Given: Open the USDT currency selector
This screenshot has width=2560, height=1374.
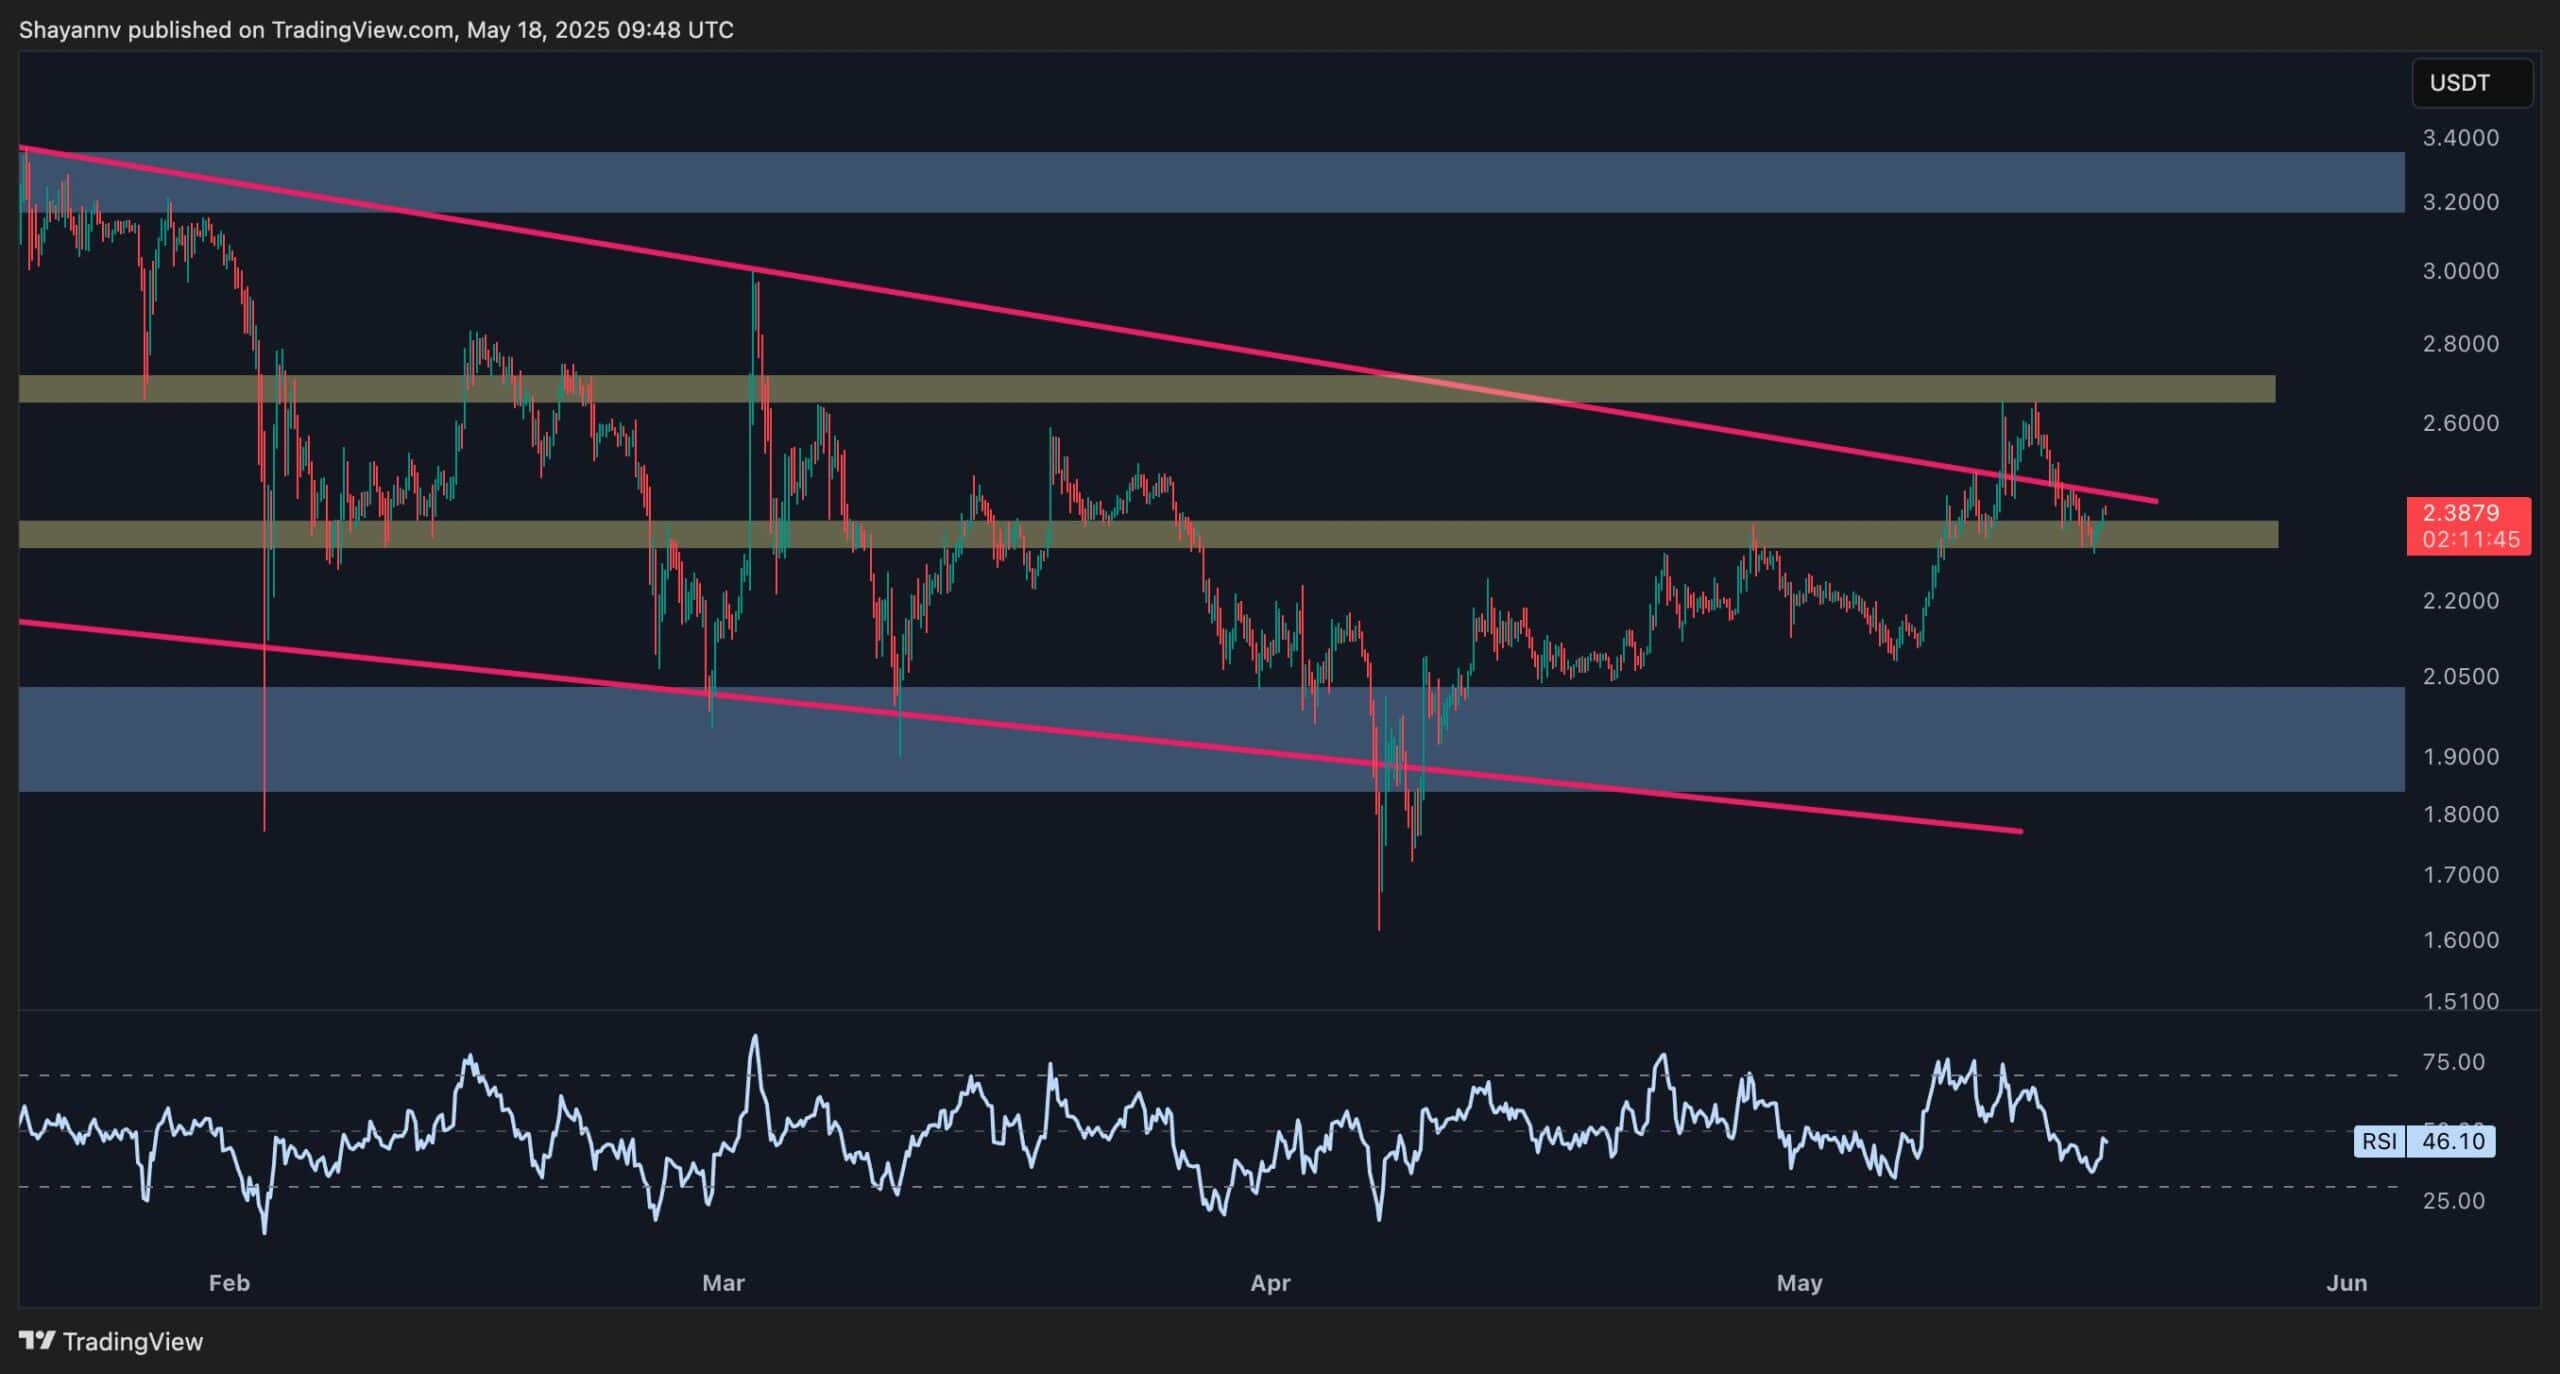Looking at the screenshot, I should tap(2471, 83).
